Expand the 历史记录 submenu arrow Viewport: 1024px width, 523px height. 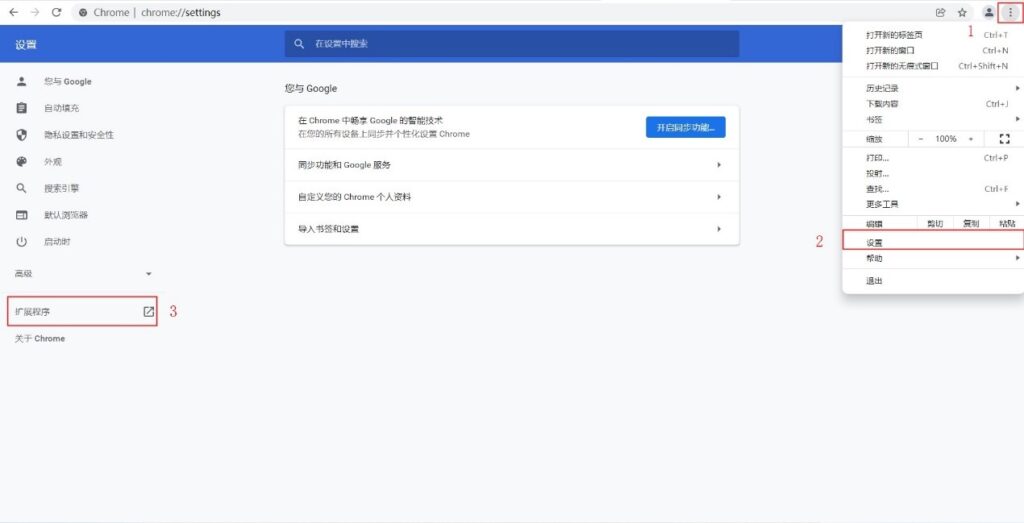(1017, 88)
